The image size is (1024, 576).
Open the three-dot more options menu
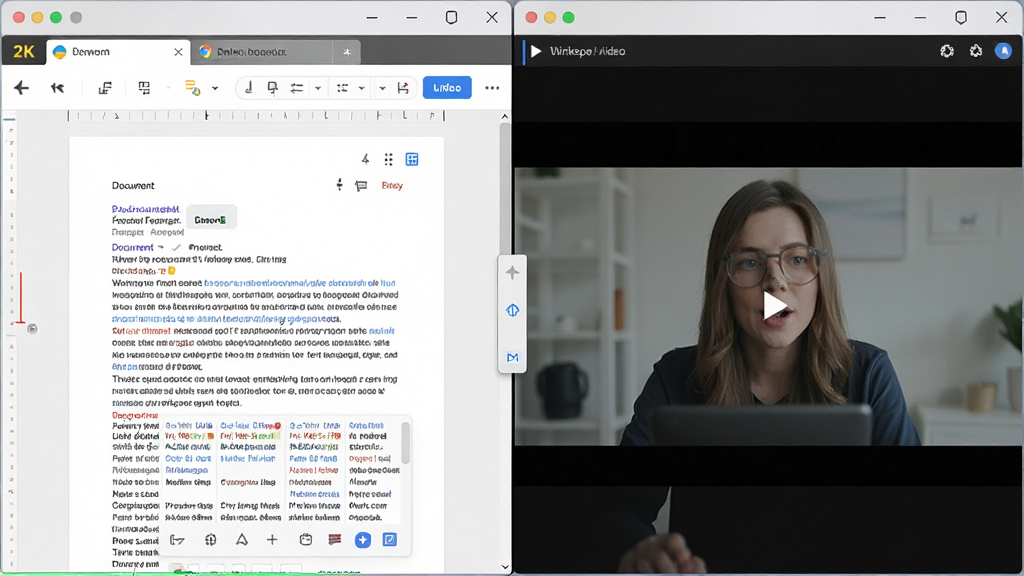[492, 88]
